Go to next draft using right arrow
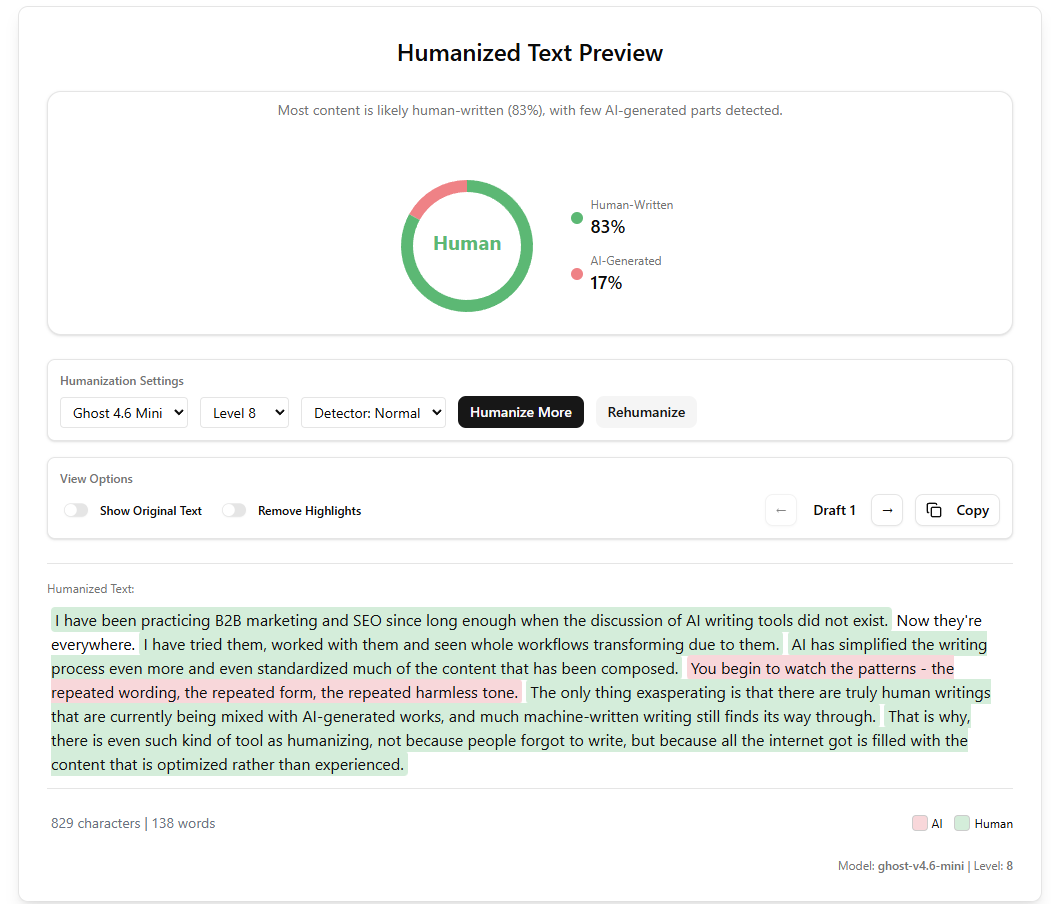Screen dimensions: 1051x904 click(x=887, y=510)
